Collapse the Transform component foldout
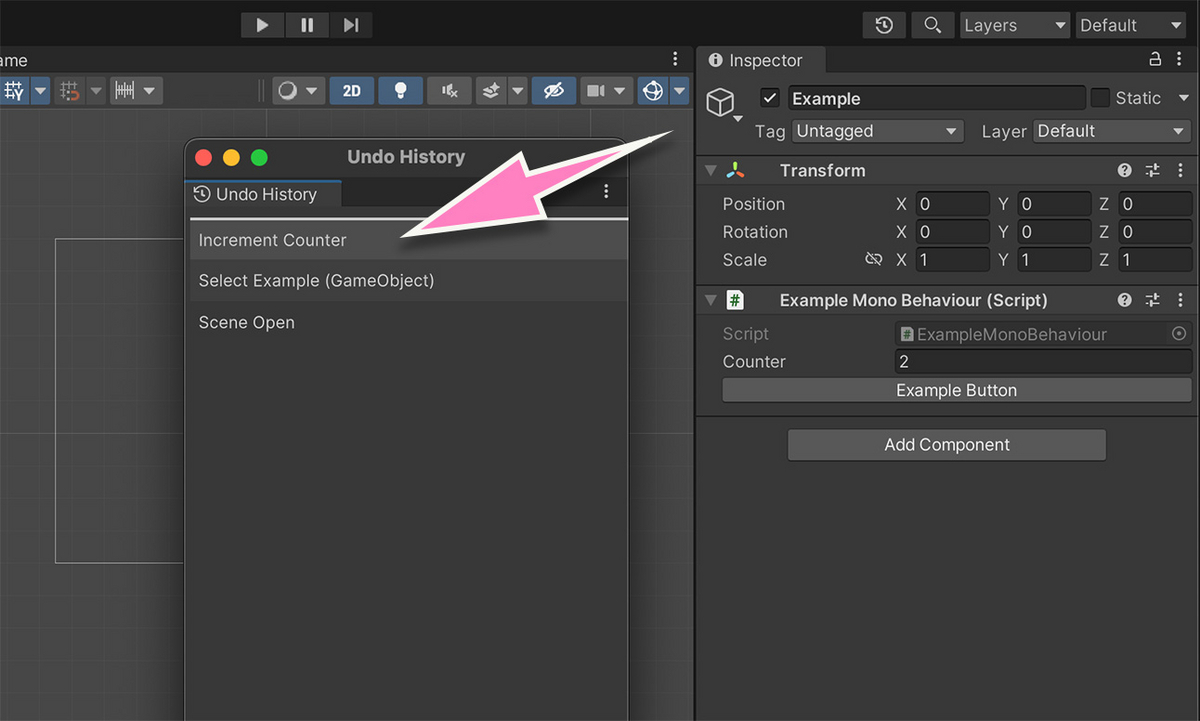Viewport: 1200px width, 721px height. (x=710, y=171)
